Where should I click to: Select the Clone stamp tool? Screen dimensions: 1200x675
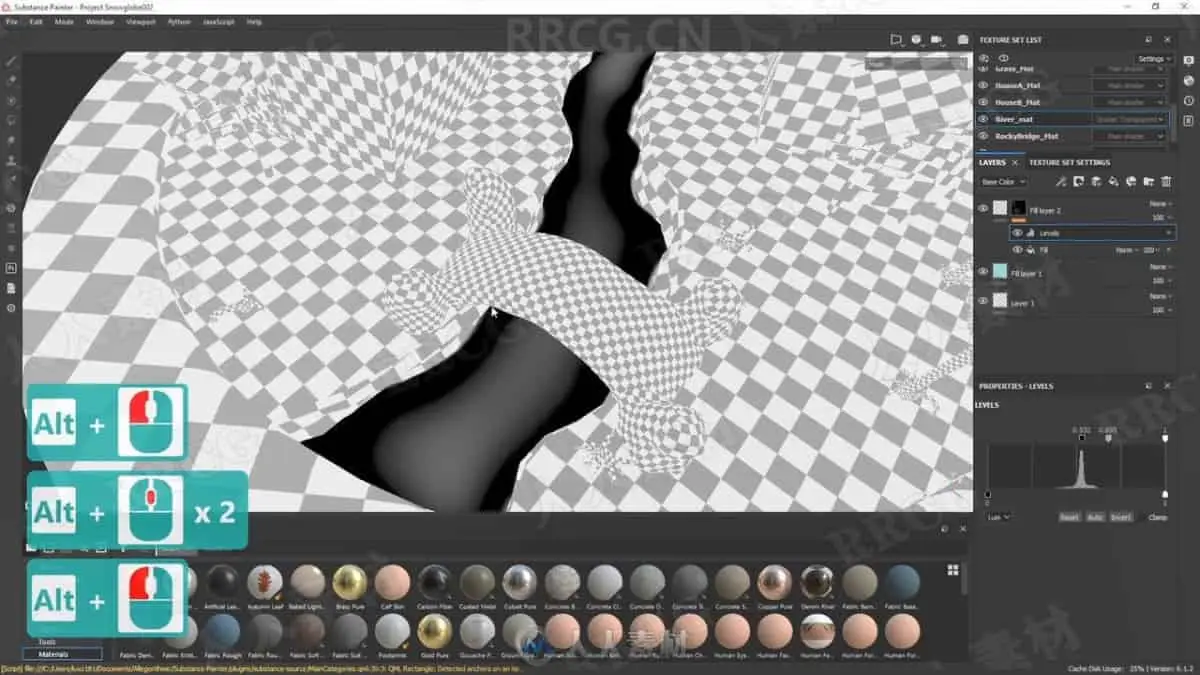coord(11,160)
